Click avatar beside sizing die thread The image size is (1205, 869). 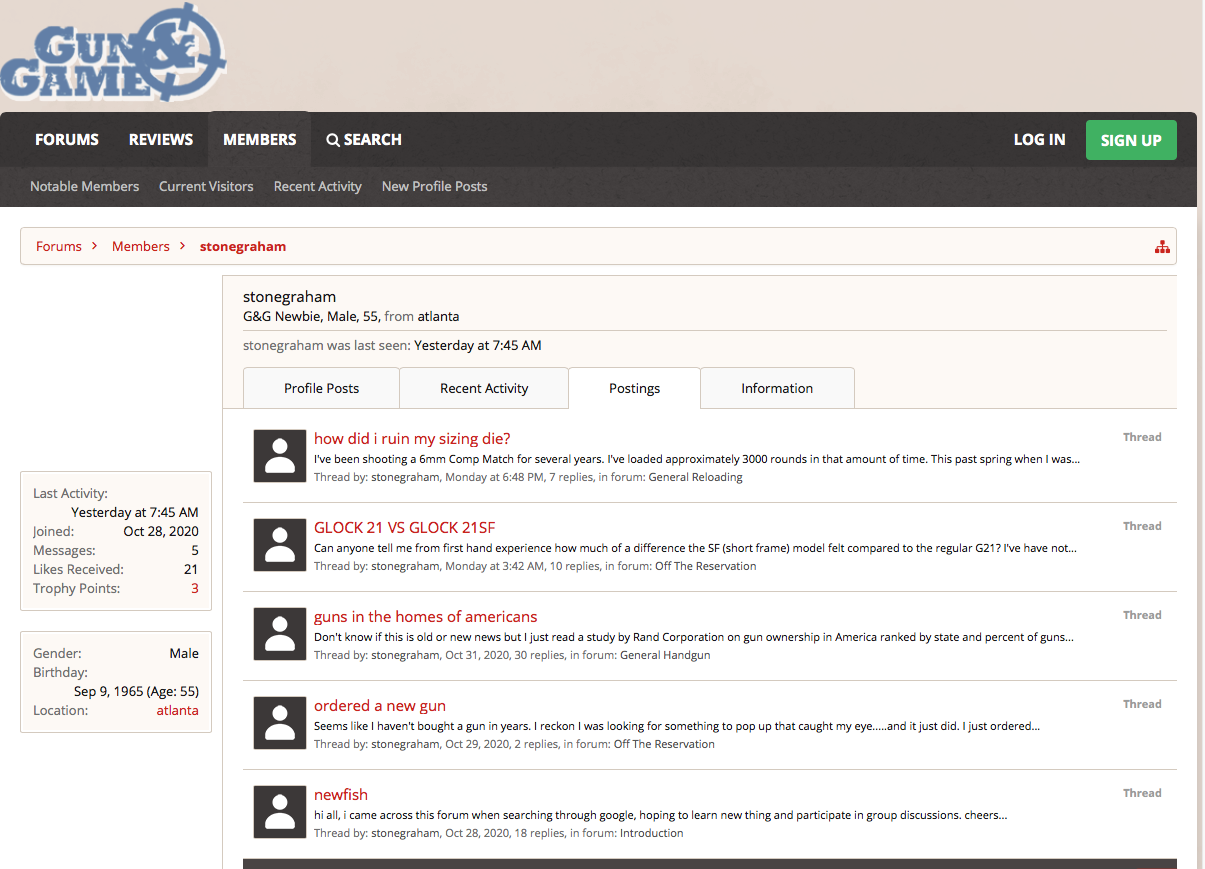tap(280, 456)
